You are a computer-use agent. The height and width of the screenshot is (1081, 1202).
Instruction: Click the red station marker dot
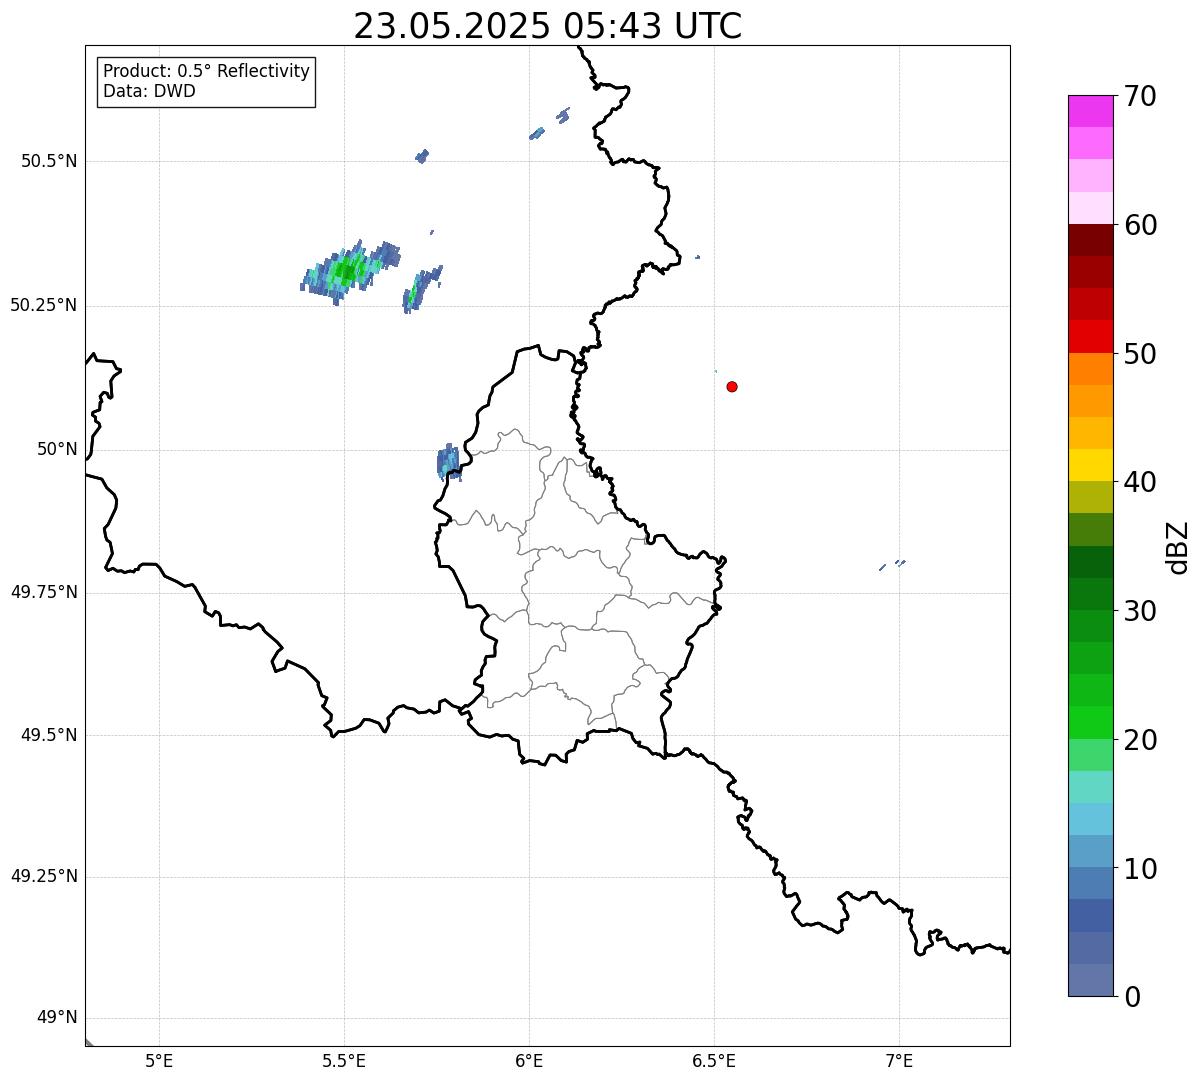[x=732, y=386]
